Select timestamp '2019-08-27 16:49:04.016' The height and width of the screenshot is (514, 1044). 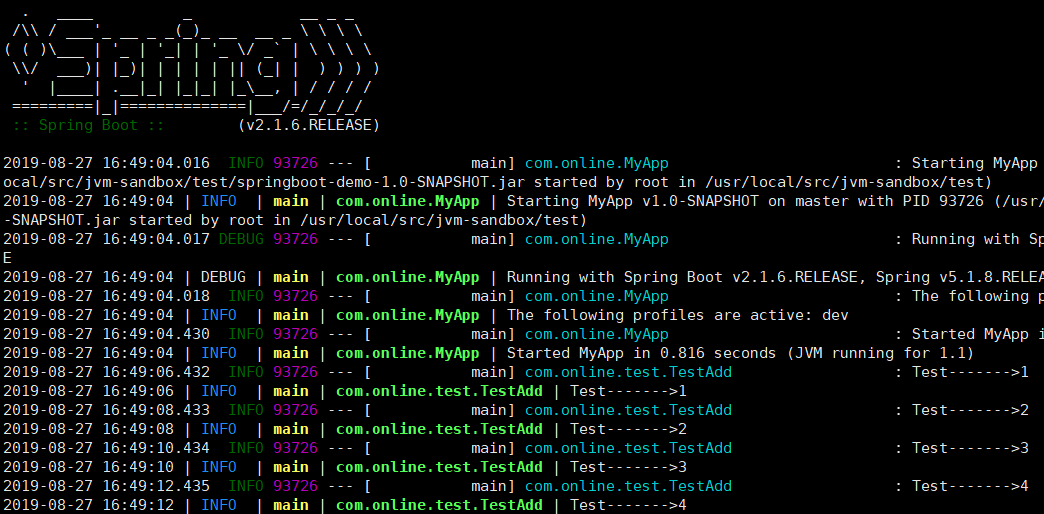click(107, 163)
